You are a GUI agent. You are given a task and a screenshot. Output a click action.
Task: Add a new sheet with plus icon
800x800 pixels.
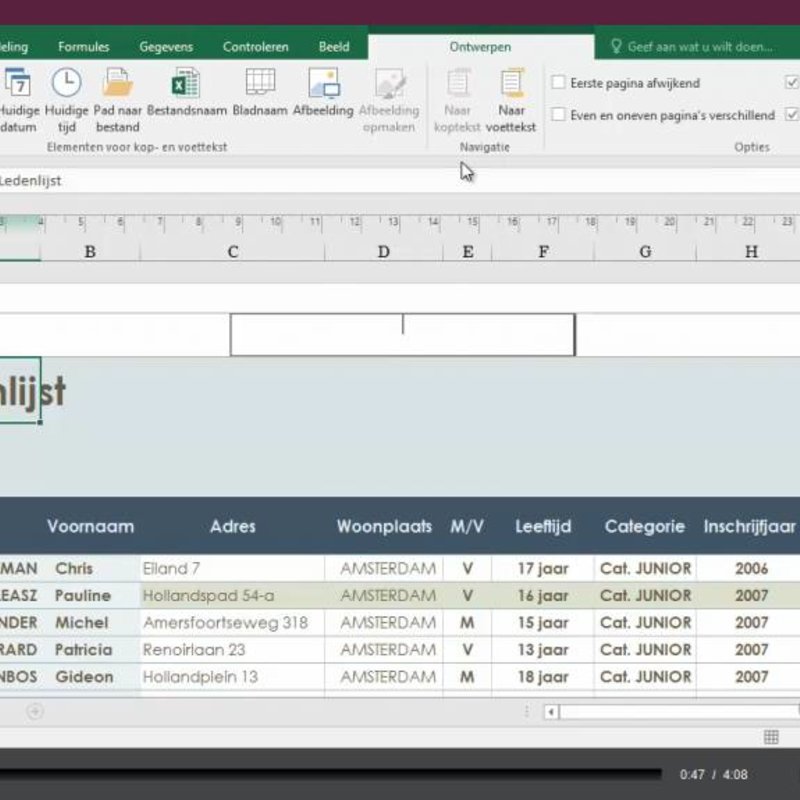[35, 711]
